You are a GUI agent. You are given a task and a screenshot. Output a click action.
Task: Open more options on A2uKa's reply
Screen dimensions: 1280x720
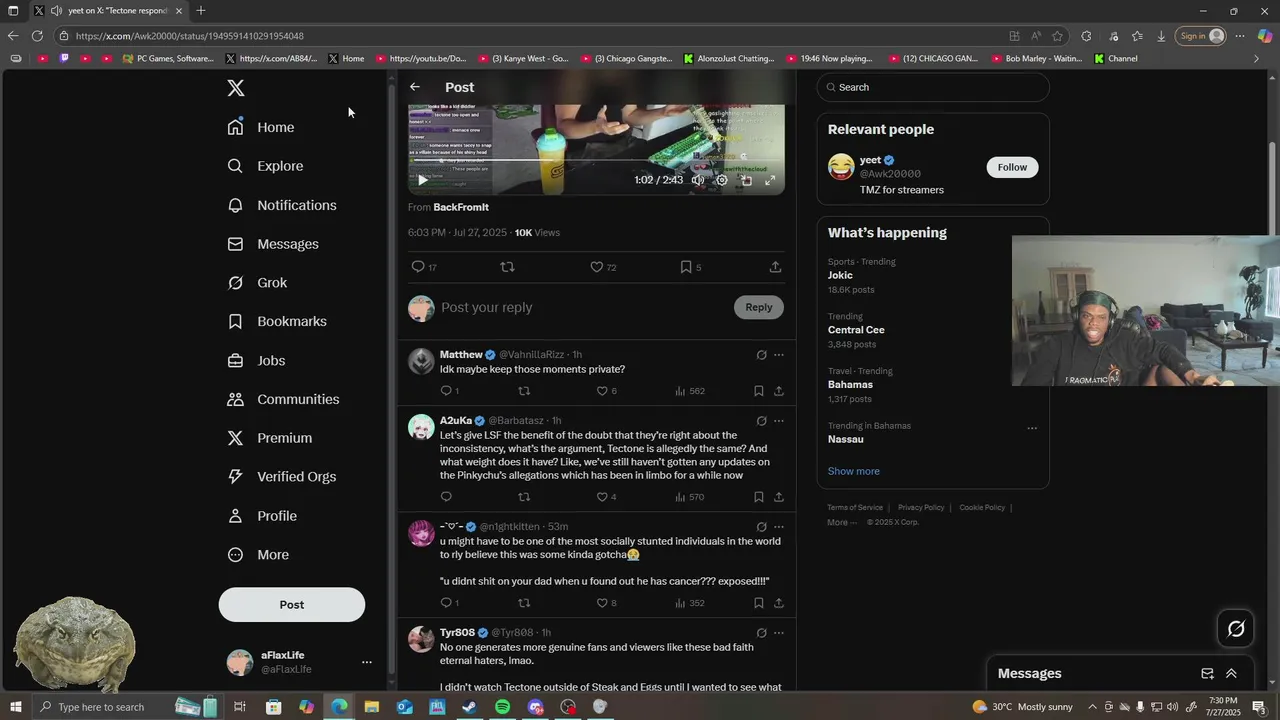(x=779, y=421)
